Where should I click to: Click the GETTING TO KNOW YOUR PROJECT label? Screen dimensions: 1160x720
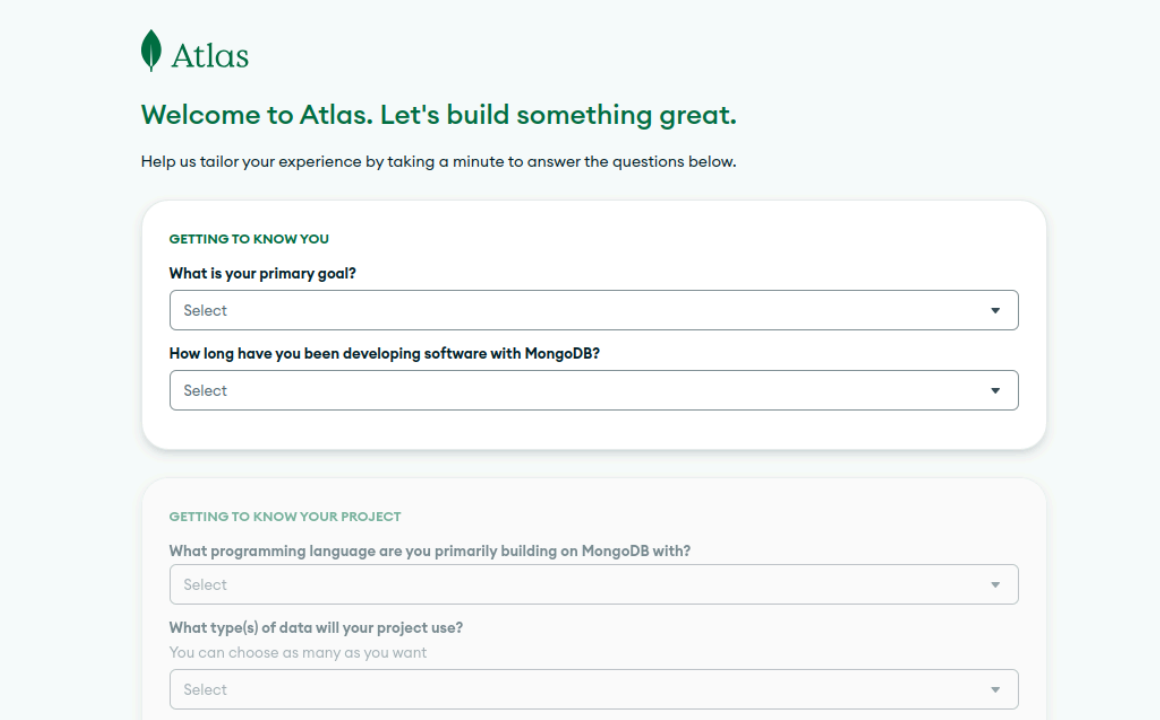pos(284,516)
